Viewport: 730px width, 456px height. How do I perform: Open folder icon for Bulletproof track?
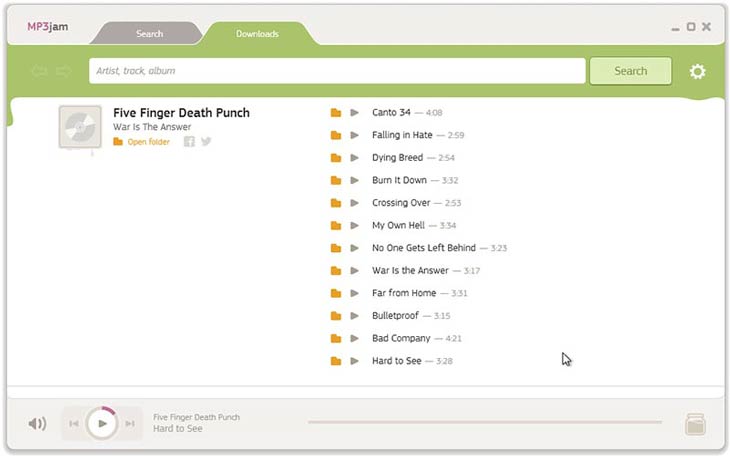(x=336, y=316)
